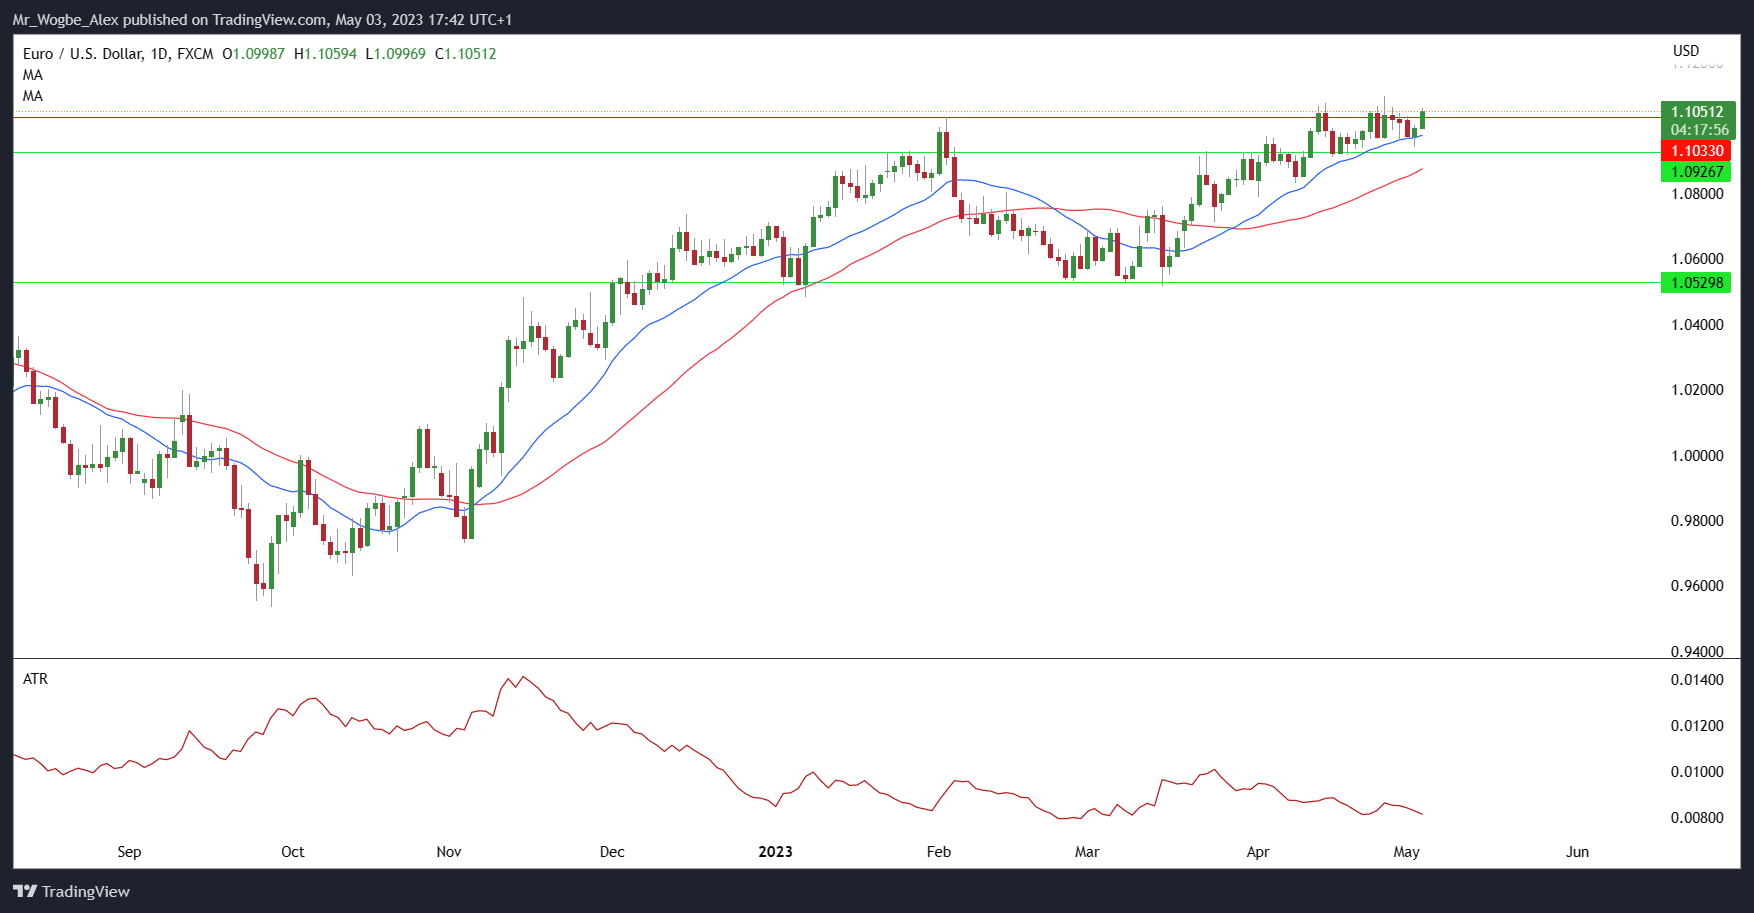This screenshot has width=1754, height=913.
Task: Click the TradingView logo at bottom left
Action: click(71, 891)
